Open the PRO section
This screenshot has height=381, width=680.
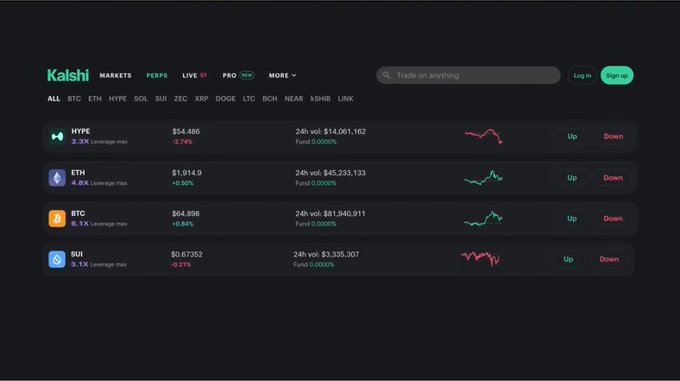click(229, 75)
